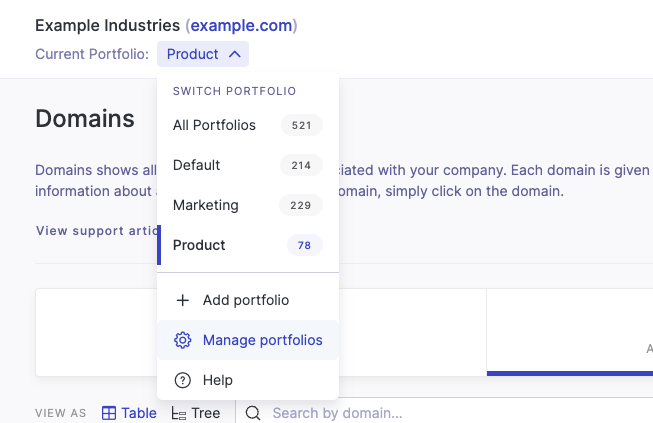The width and height of the screenshot is (653, 423).
Task: Switch to the Default portfolio
Action: 196,165
